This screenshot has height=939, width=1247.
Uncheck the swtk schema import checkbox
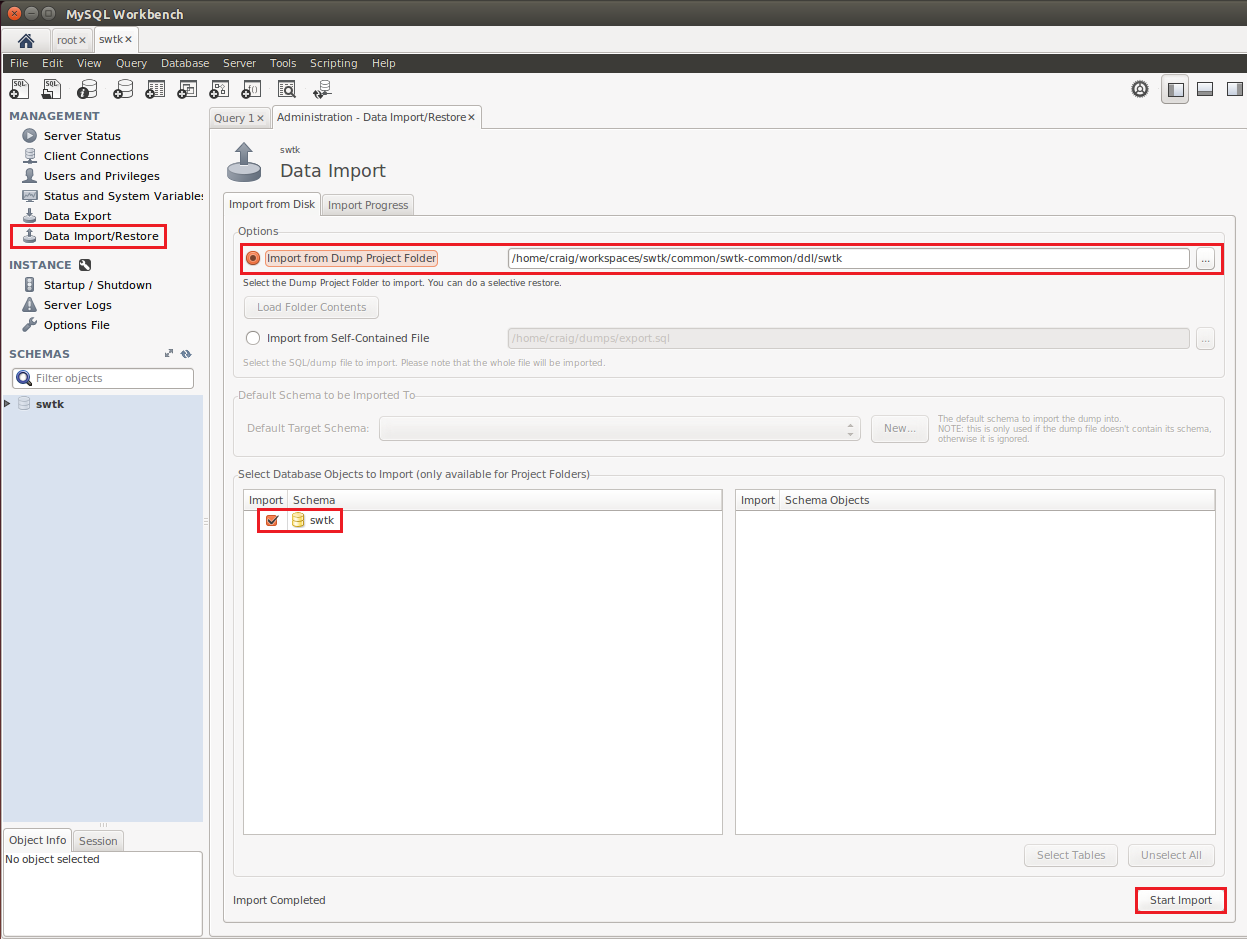coord(272,520)
